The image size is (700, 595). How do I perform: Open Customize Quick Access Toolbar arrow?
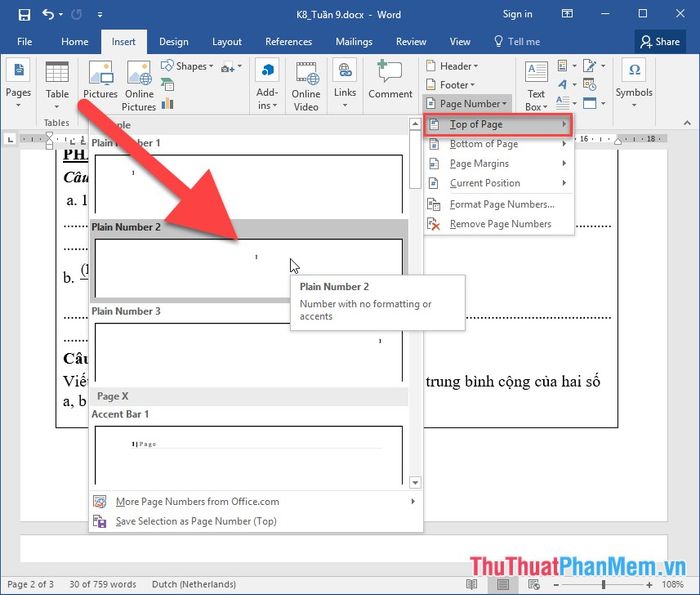100,15
